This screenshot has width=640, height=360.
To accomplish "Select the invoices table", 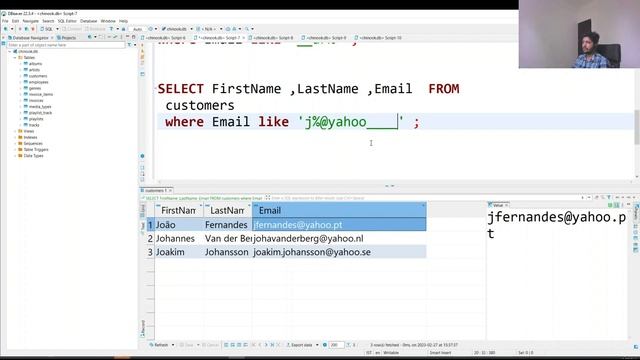I will (x=36, y=100).
